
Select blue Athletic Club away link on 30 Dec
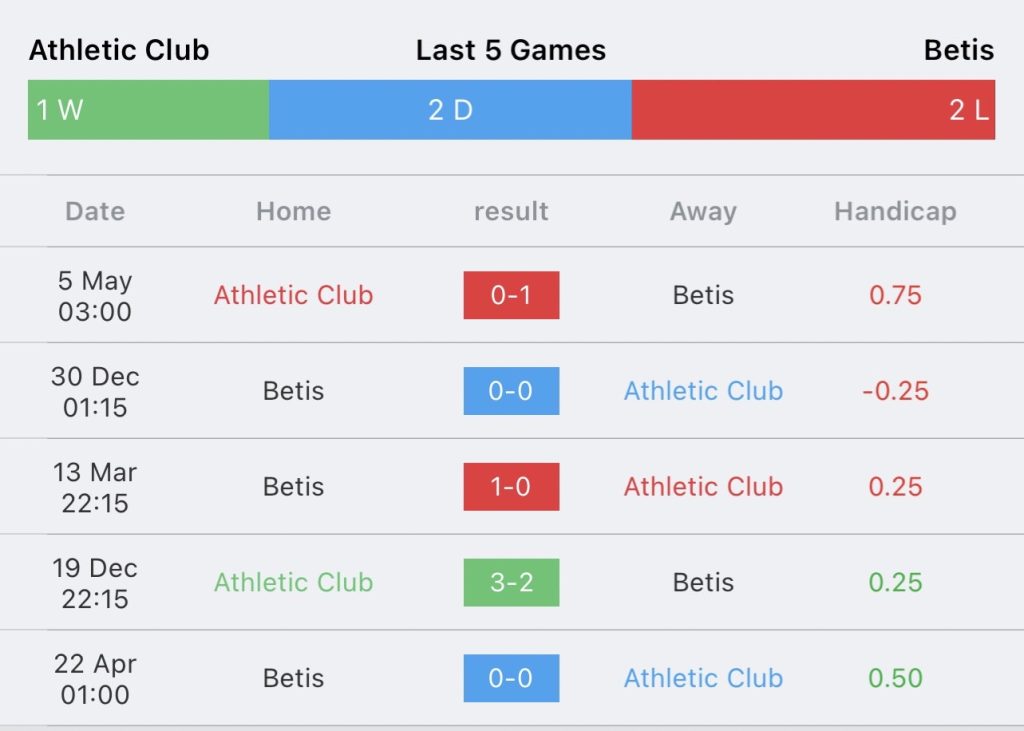tap(703, 391)
